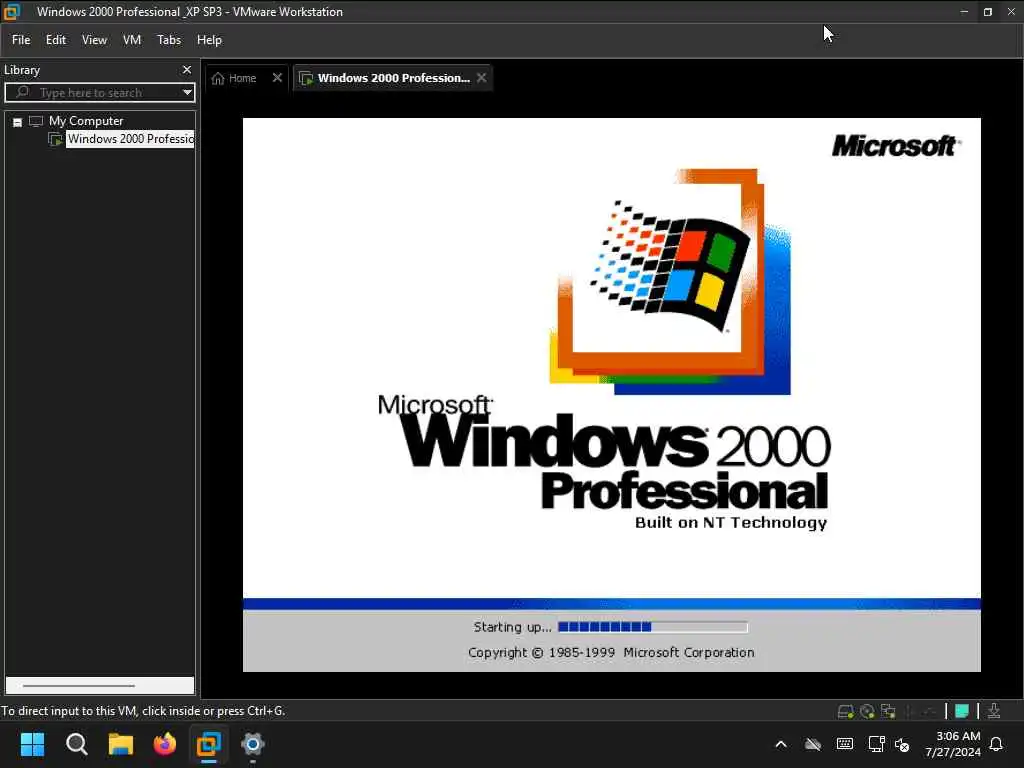1024x768 pixels.
Task: Launch Firefox from the taskbar
Action: tap(165, 744)
